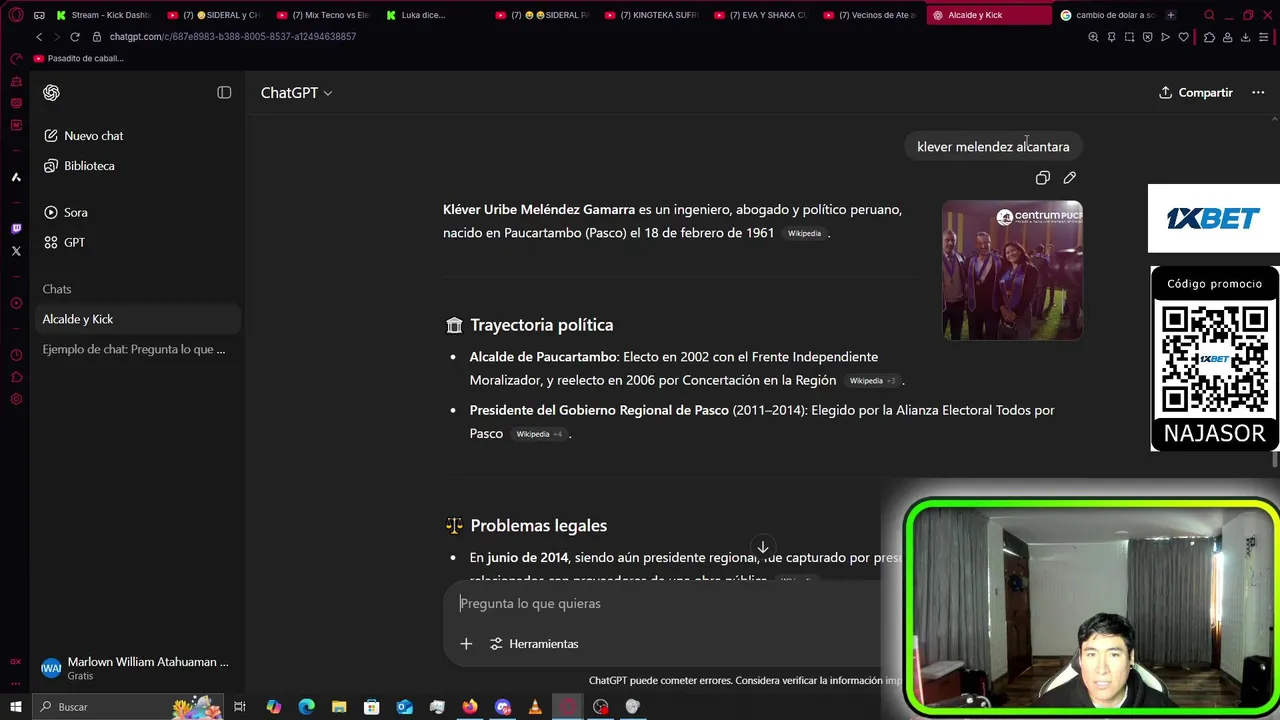
Task: Click the pin icon in address bar
Action: pos(1111,37)
